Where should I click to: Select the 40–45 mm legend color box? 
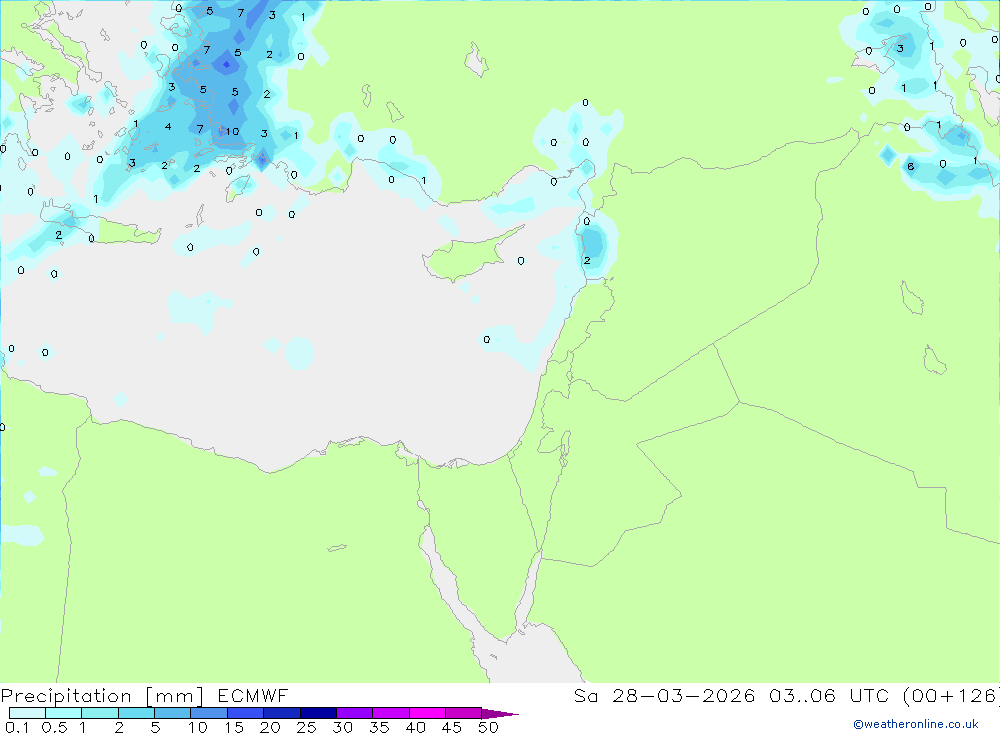tap(427, 713)
